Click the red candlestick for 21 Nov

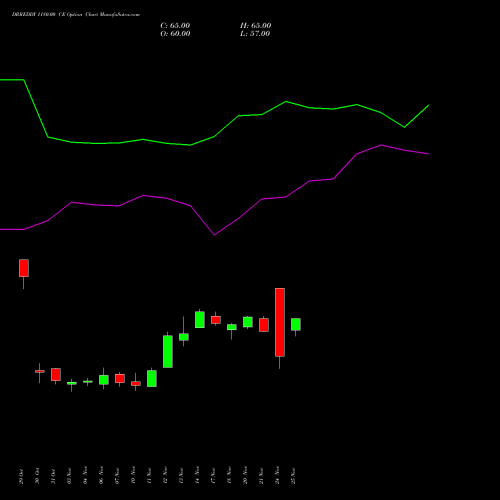(x=264, y=325)
